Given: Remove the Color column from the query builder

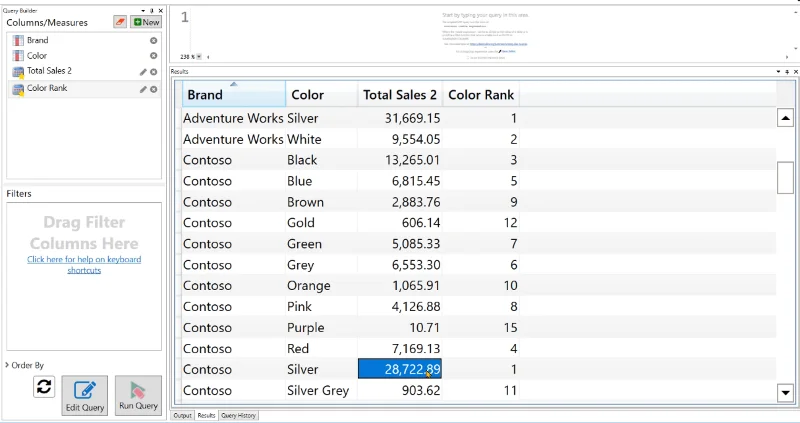Looking at the screenshot, I should (x=153, y=56).
